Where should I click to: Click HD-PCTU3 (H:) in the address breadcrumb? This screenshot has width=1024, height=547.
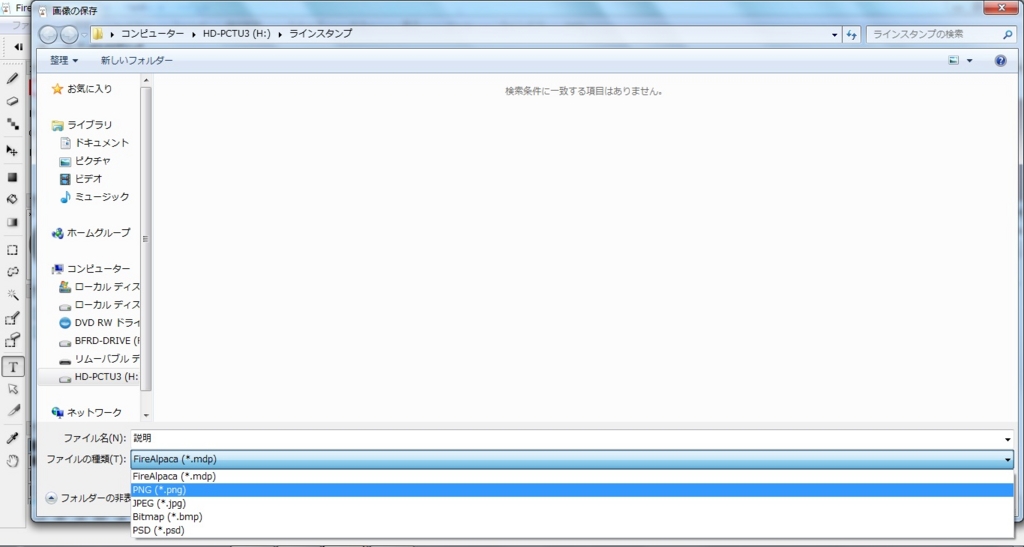click(x=236, y=34)
